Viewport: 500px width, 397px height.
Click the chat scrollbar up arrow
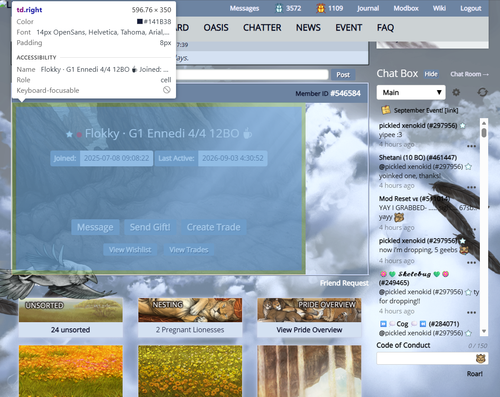click(x=484, y=123)
